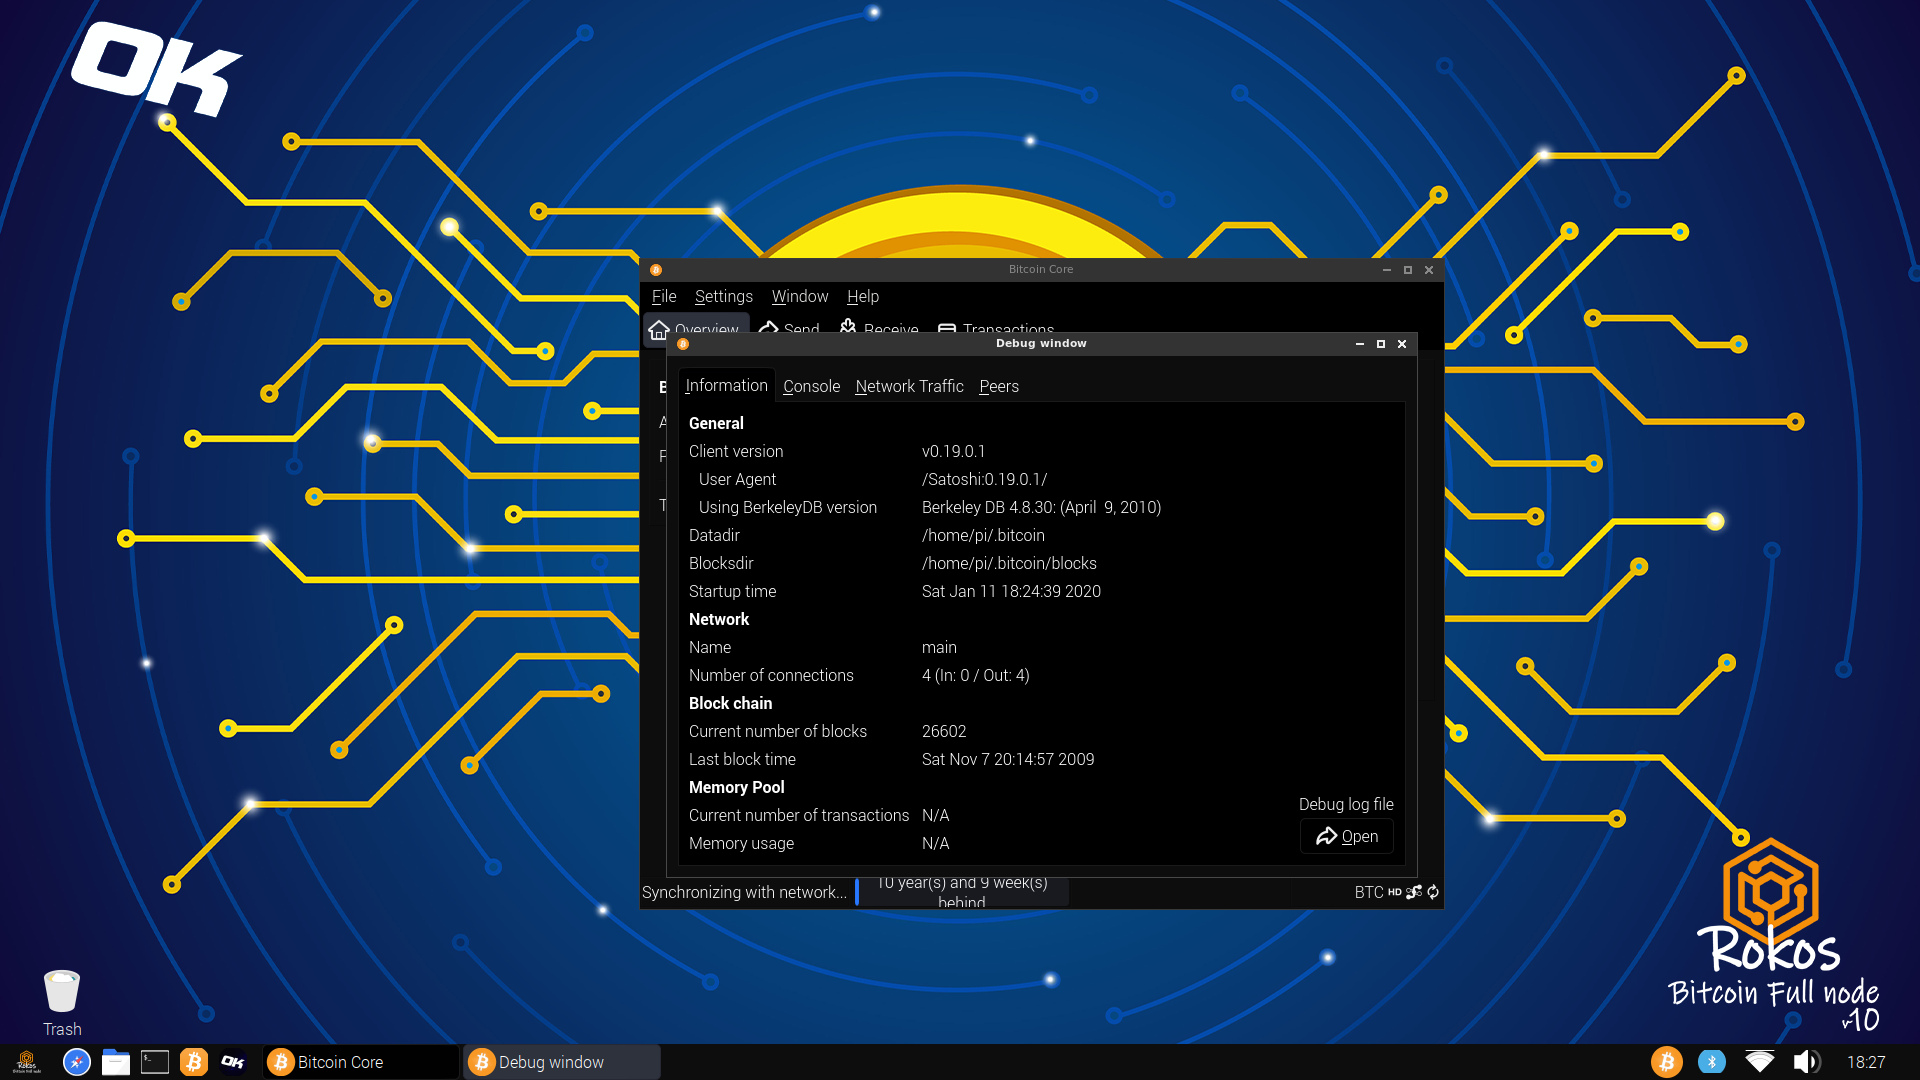Switch to the Console tab
Viewport: 1920px width, 1080px height.
811,386
